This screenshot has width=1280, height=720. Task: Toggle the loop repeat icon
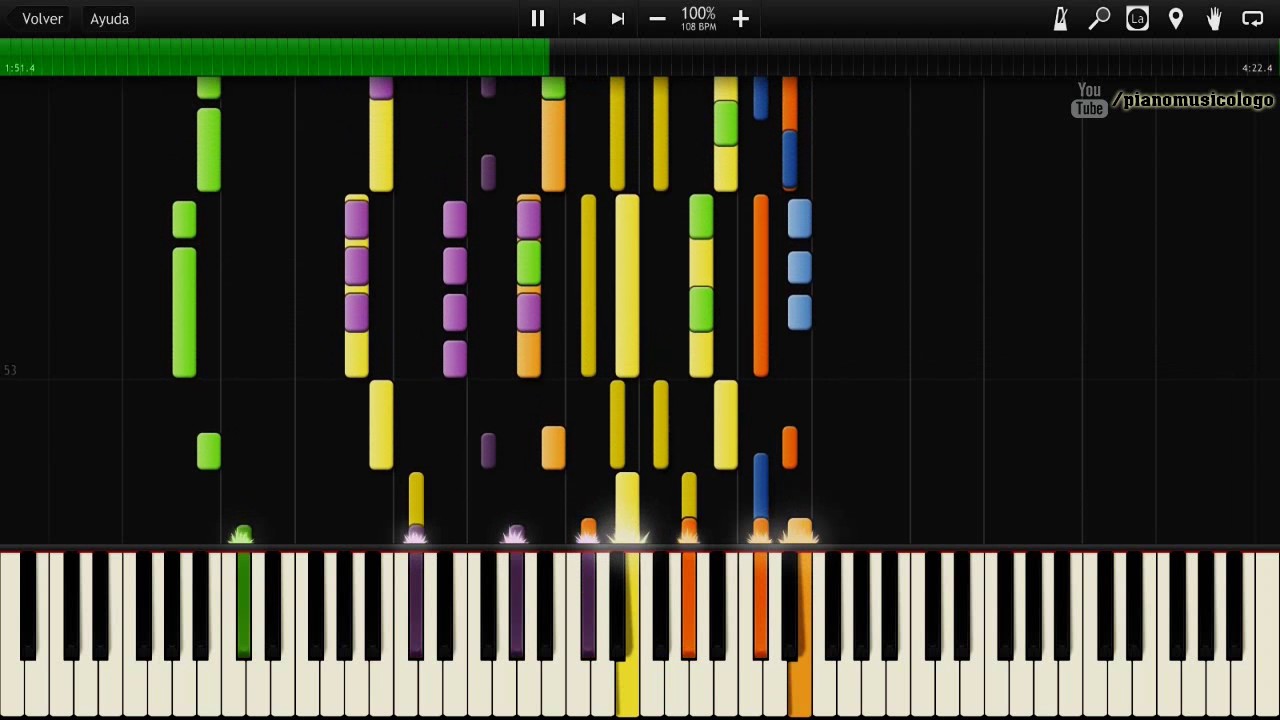(1253, 18)
